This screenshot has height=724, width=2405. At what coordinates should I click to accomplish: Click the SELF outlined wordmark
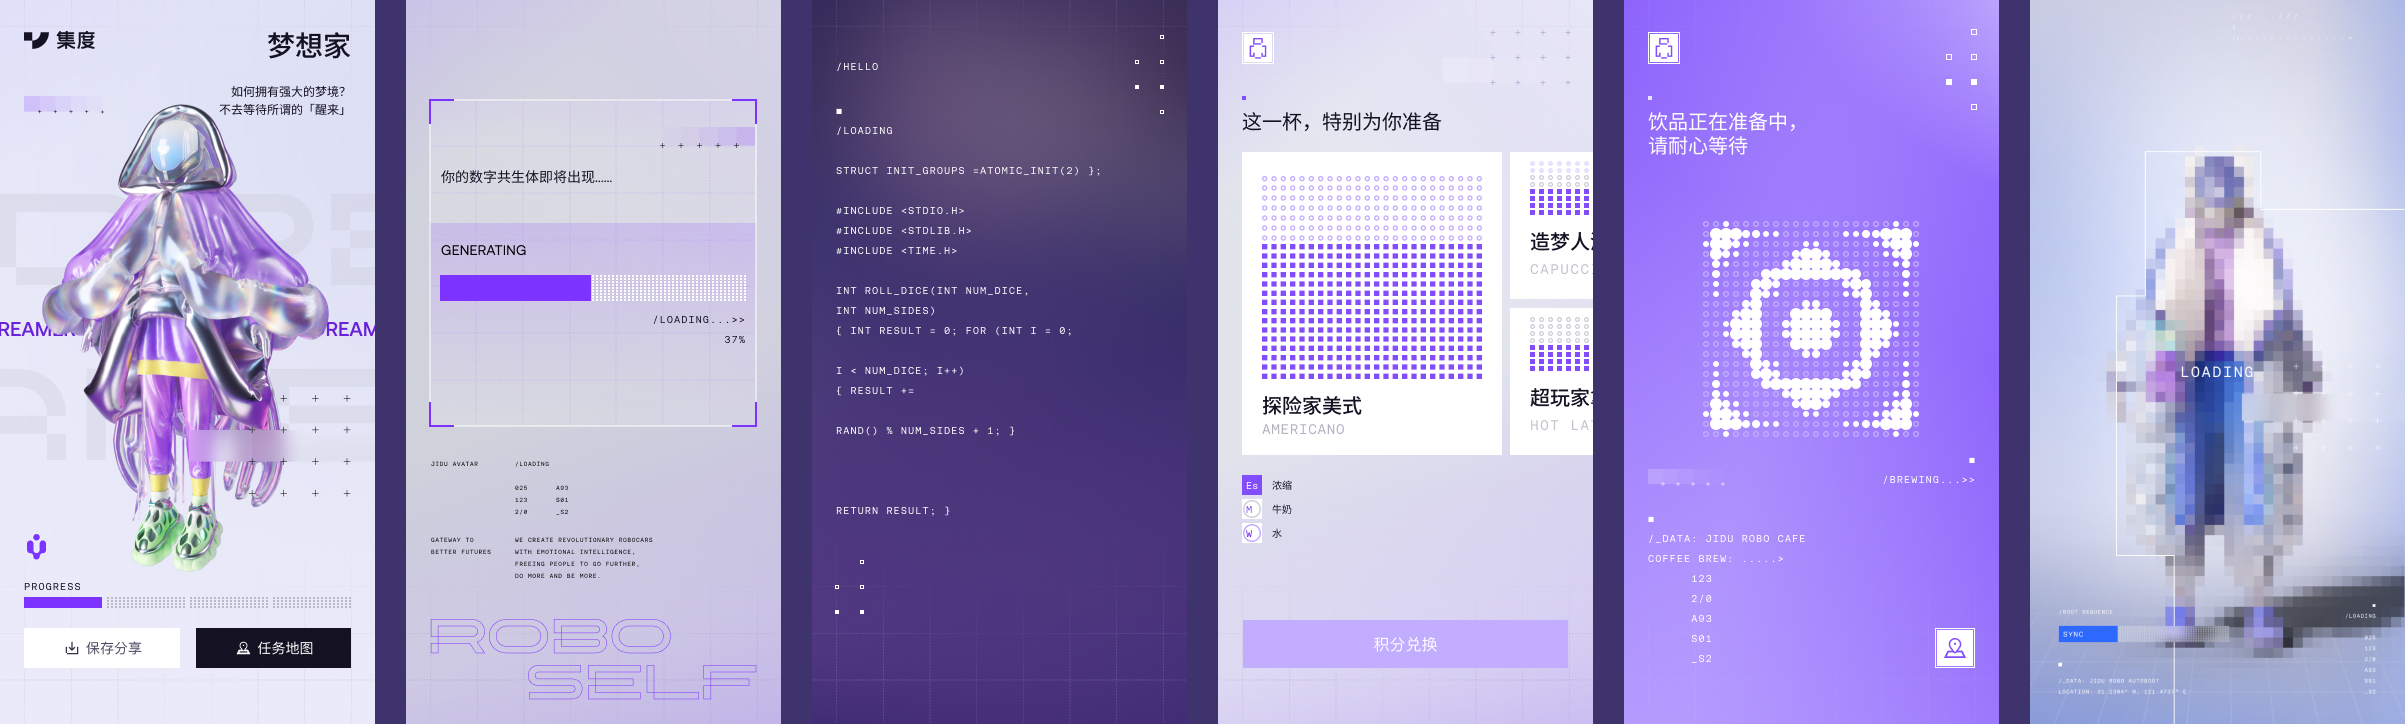tap(642, 682)
